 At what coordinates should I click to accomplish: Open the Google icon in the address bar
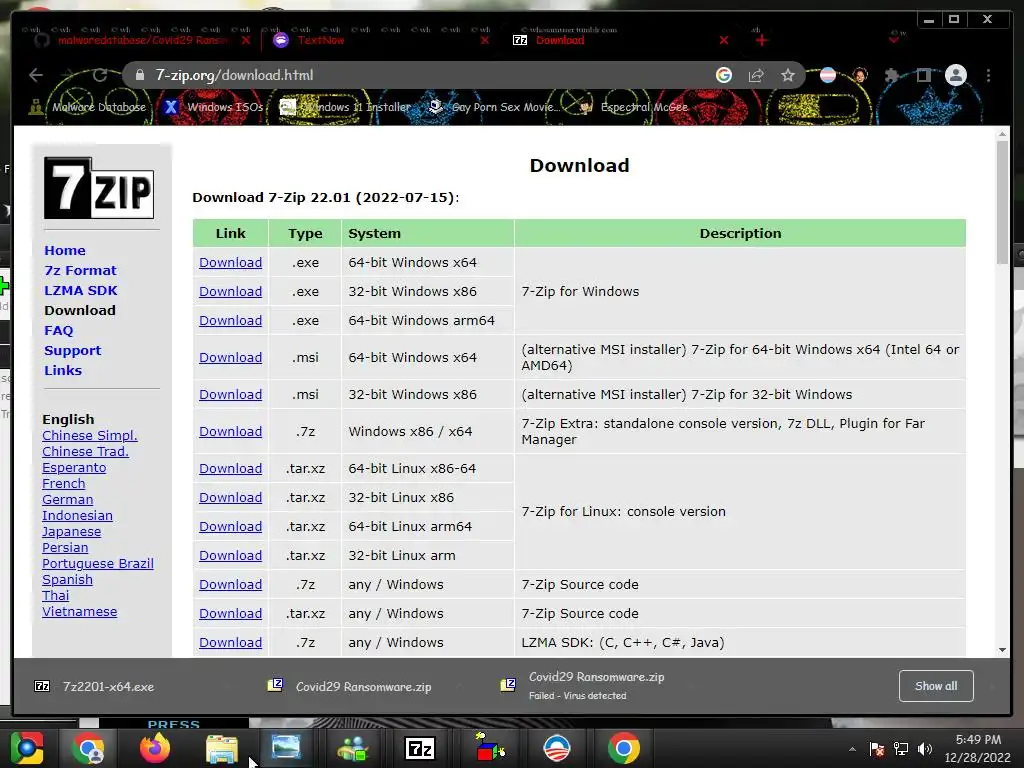[724, 75]
